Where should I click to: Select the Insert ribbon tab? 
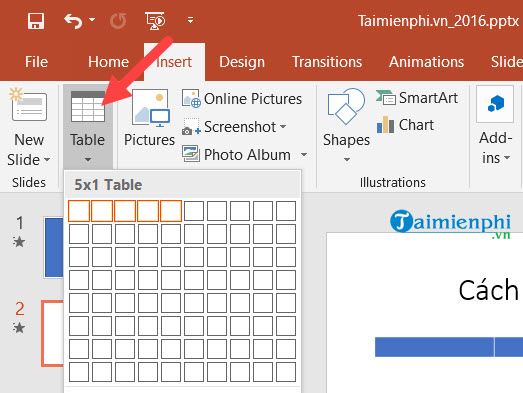pyautogui.click(x=174, y=62)
